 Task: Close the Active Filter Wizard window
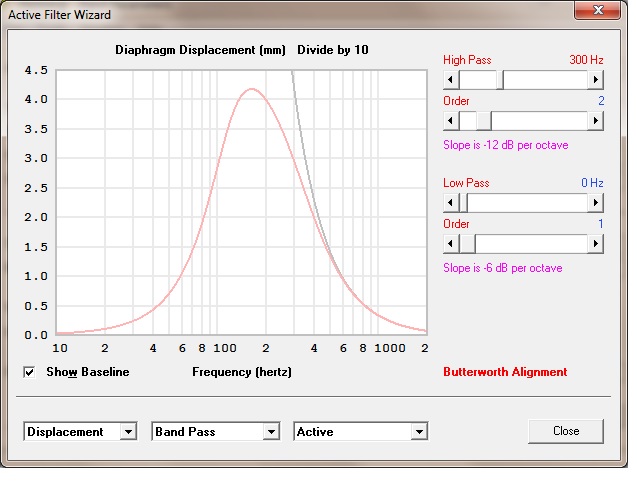tap(597, 10)
